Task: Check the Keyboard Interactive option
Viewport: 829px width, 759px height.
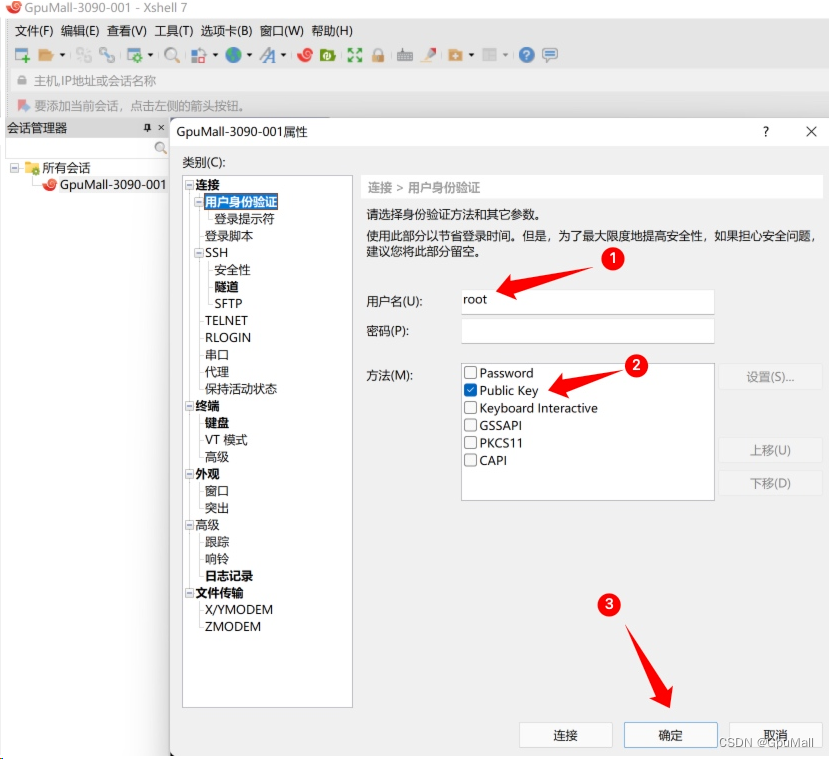Action: (471, 408)
